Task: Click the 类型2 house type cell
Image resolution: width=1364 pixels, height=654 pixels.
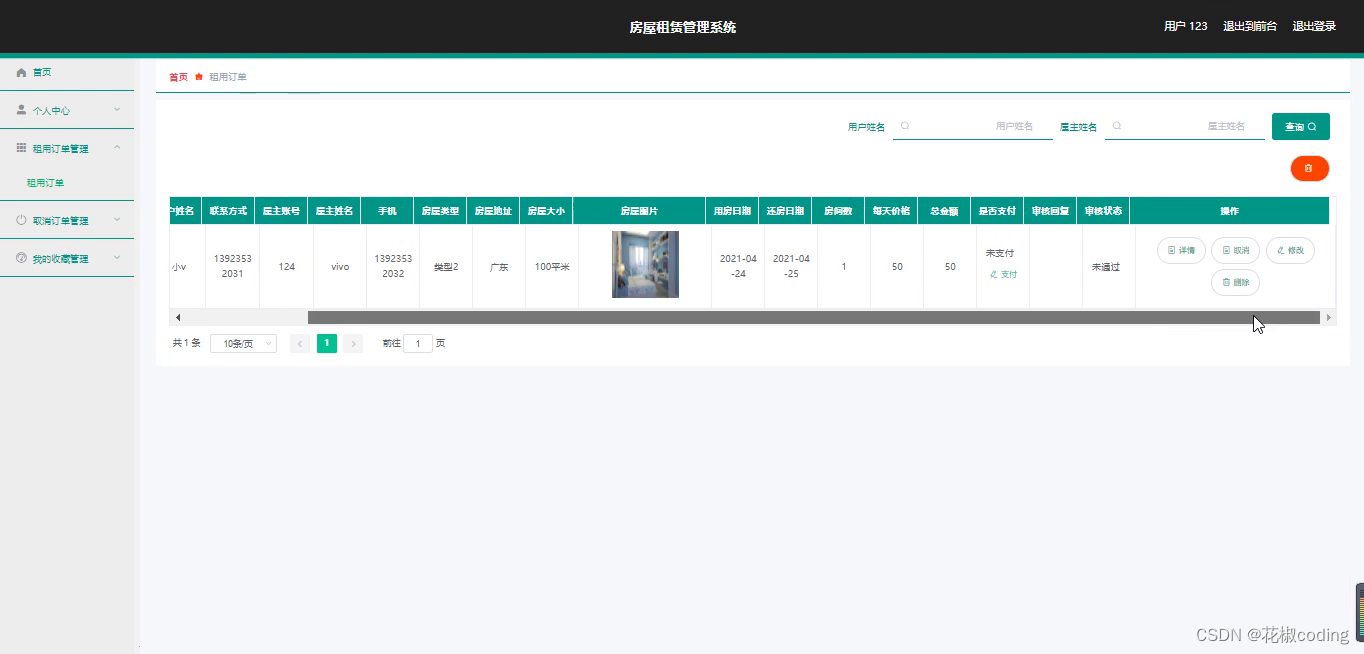Action: (446, 266)
